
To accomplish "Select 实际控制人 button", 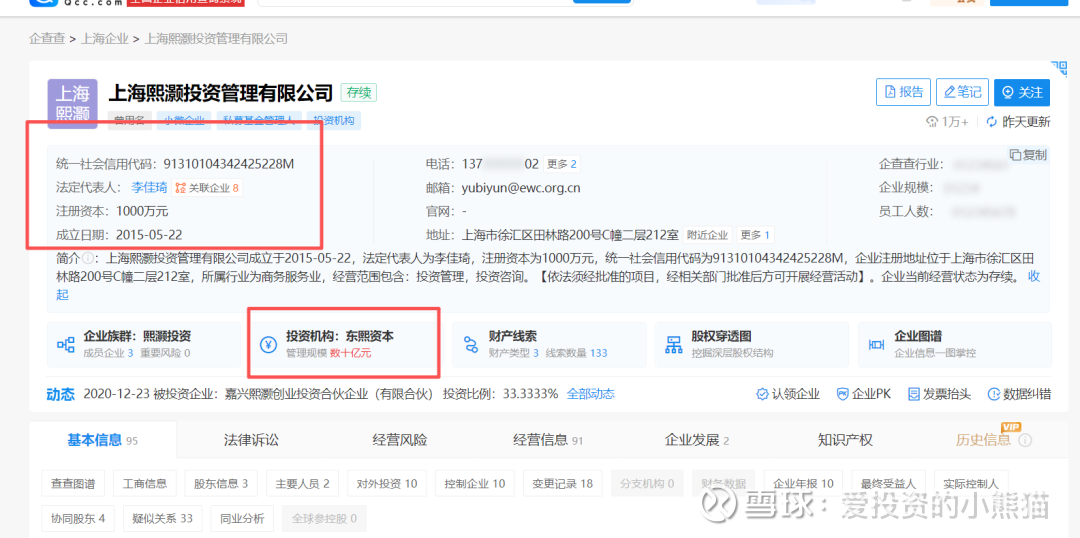I will [971, 484].
